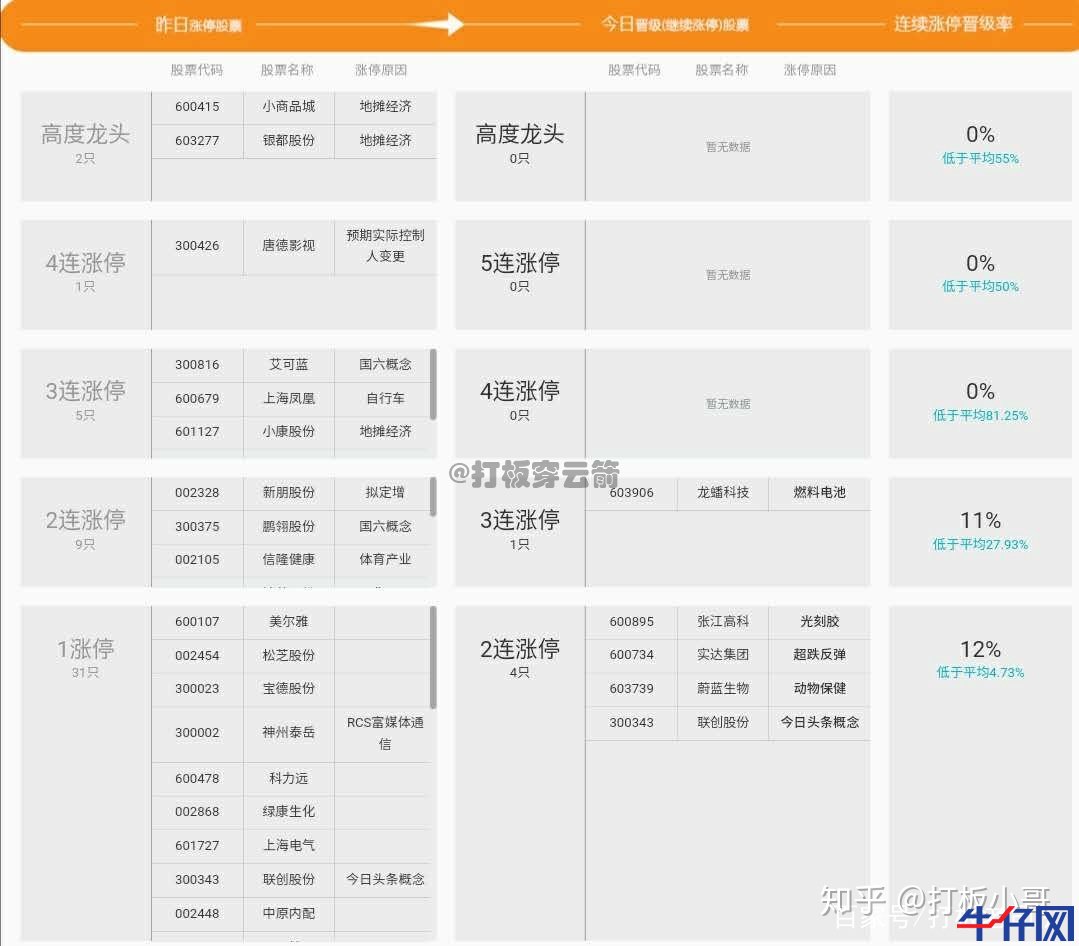The width and height of the screenshot is (1079, 946).
Task: Click the 连续涨停晋级率 header title
Action: click(x=952, y=24)
